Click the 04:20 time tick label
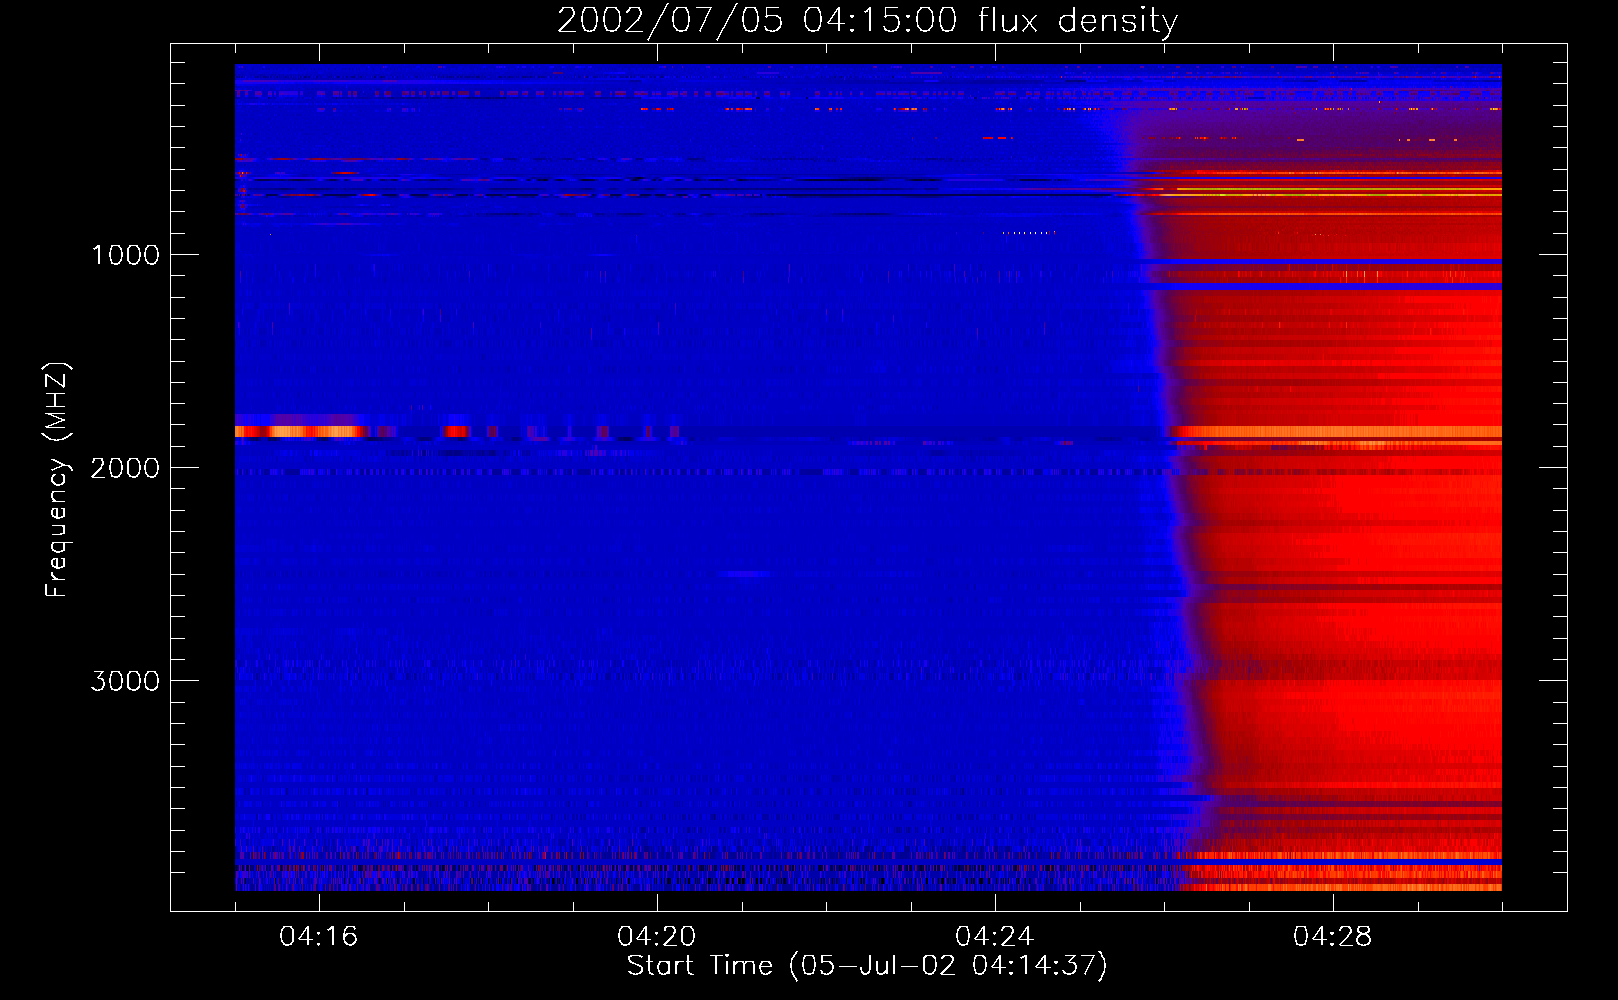Viewport: 1618px width, 1000px height. tap(656, 937)
